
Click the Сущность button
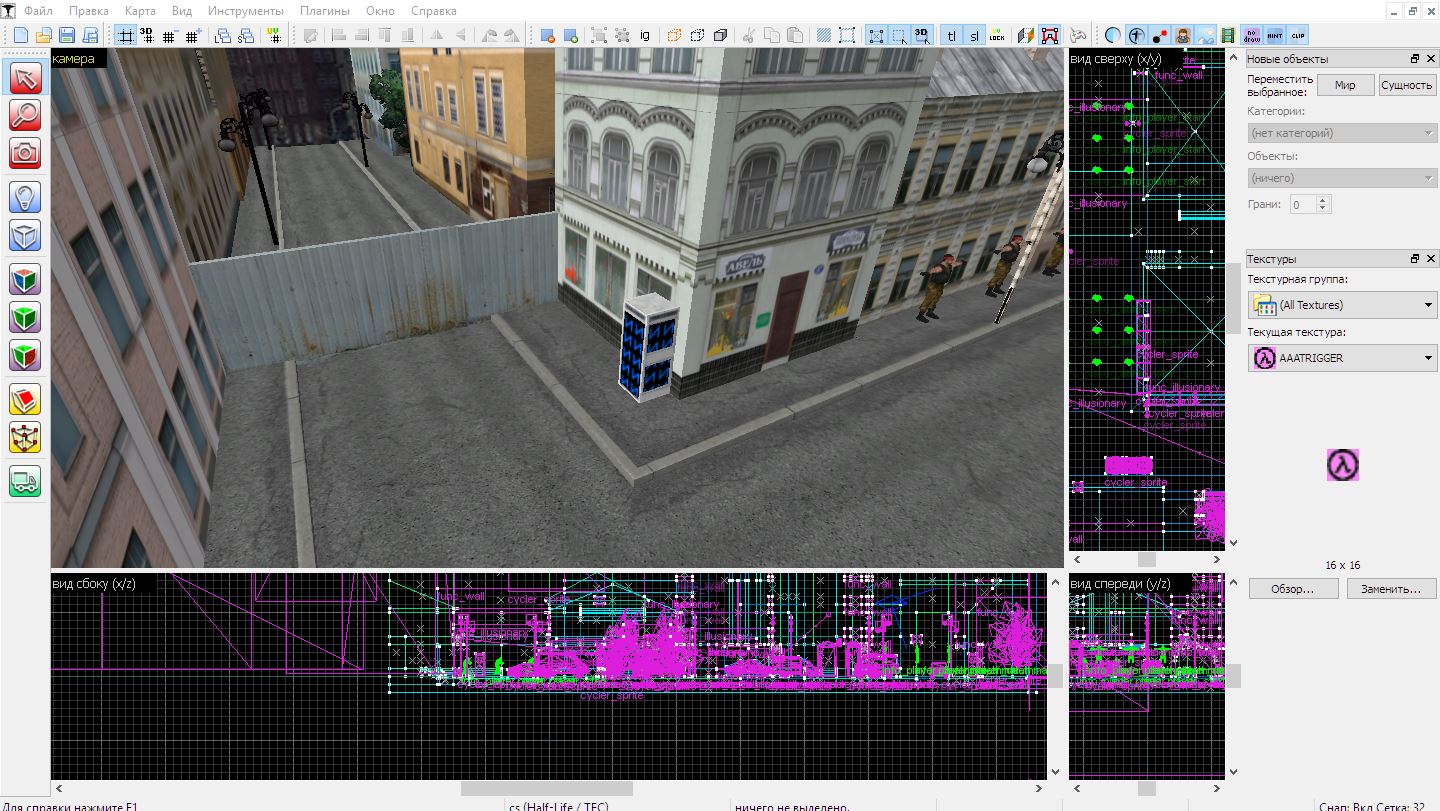[1407, 85]
